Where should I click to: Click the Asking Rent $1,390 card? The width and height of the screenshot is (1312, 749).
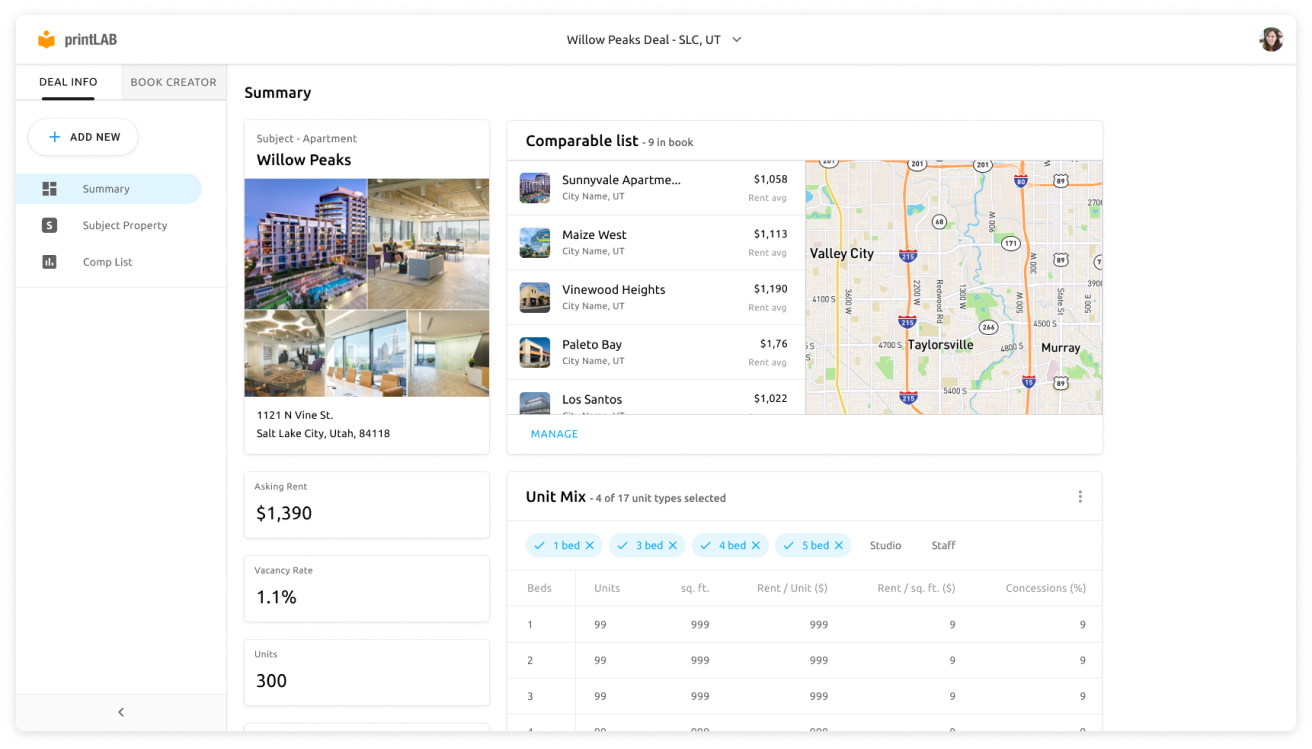[x=367, y=505]
